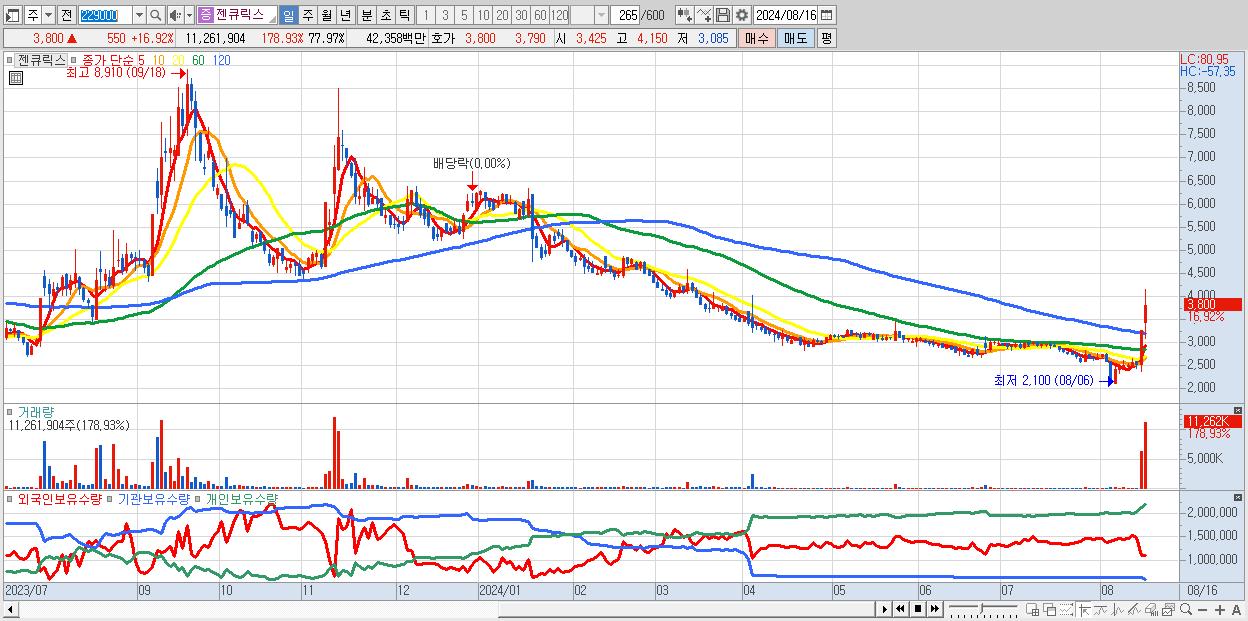
Task: Select the 10 interval button
Action: click(483, 16)
